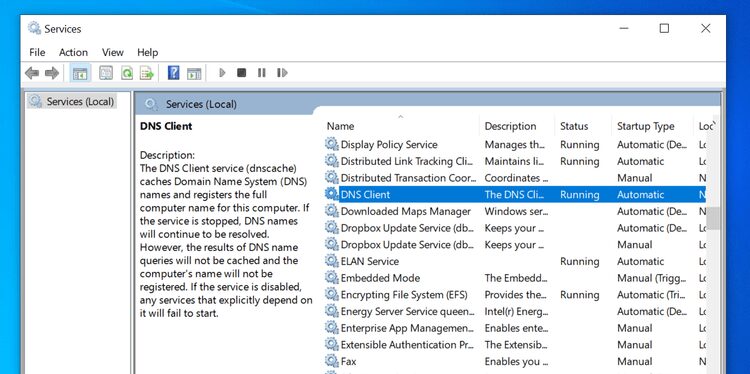The height and width of the screenshot is (374, 750).
Task: Click the Services title bar icon
Action: (34, 28)
